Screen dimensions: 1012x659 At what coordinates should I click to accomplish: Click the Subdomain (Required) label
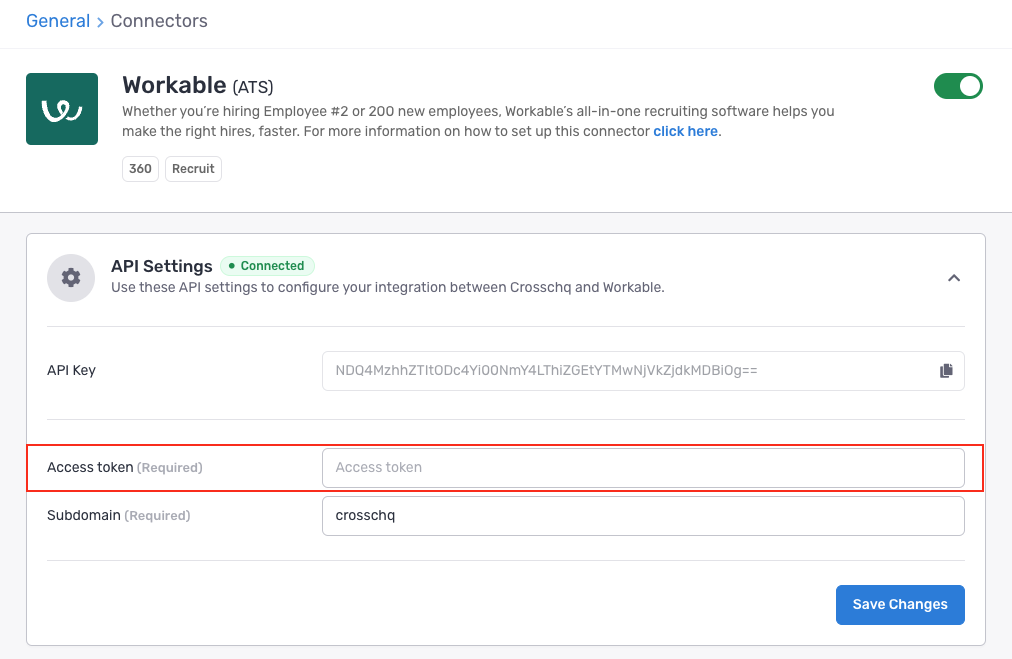[x=118, y=516]
